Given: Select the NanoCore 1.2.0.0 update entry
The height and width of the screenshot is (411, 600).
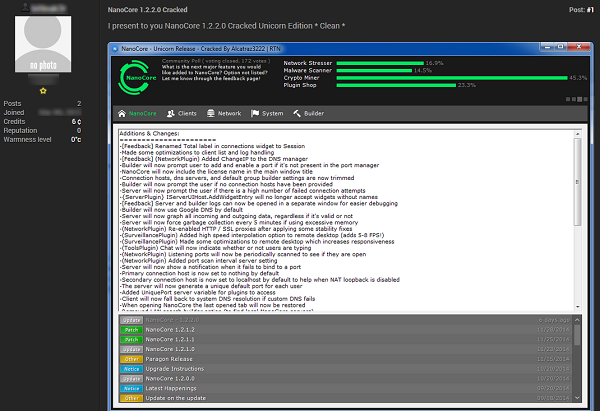Looking at the screenshot, I should 346,378.
